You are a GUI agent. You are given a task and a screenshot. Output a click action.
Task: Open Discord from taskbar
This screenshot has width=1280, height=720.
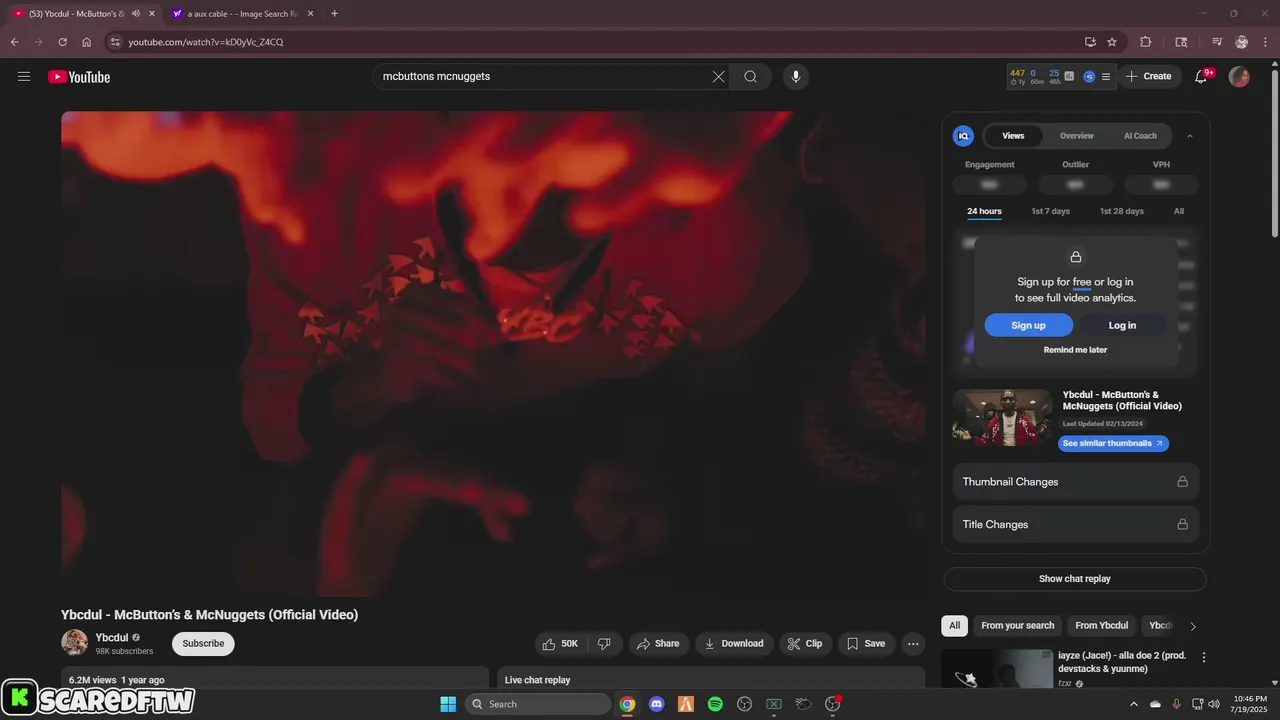click(x=656, y=704)
